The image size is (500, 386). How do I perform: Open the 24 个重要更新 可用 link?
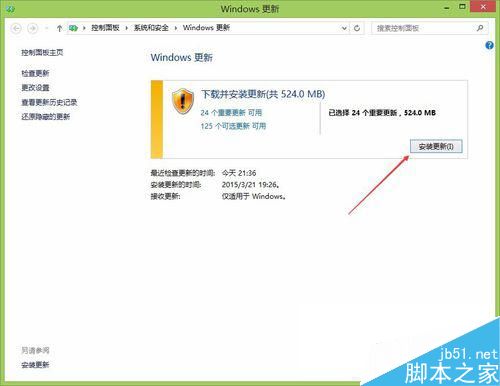(231, 113)
